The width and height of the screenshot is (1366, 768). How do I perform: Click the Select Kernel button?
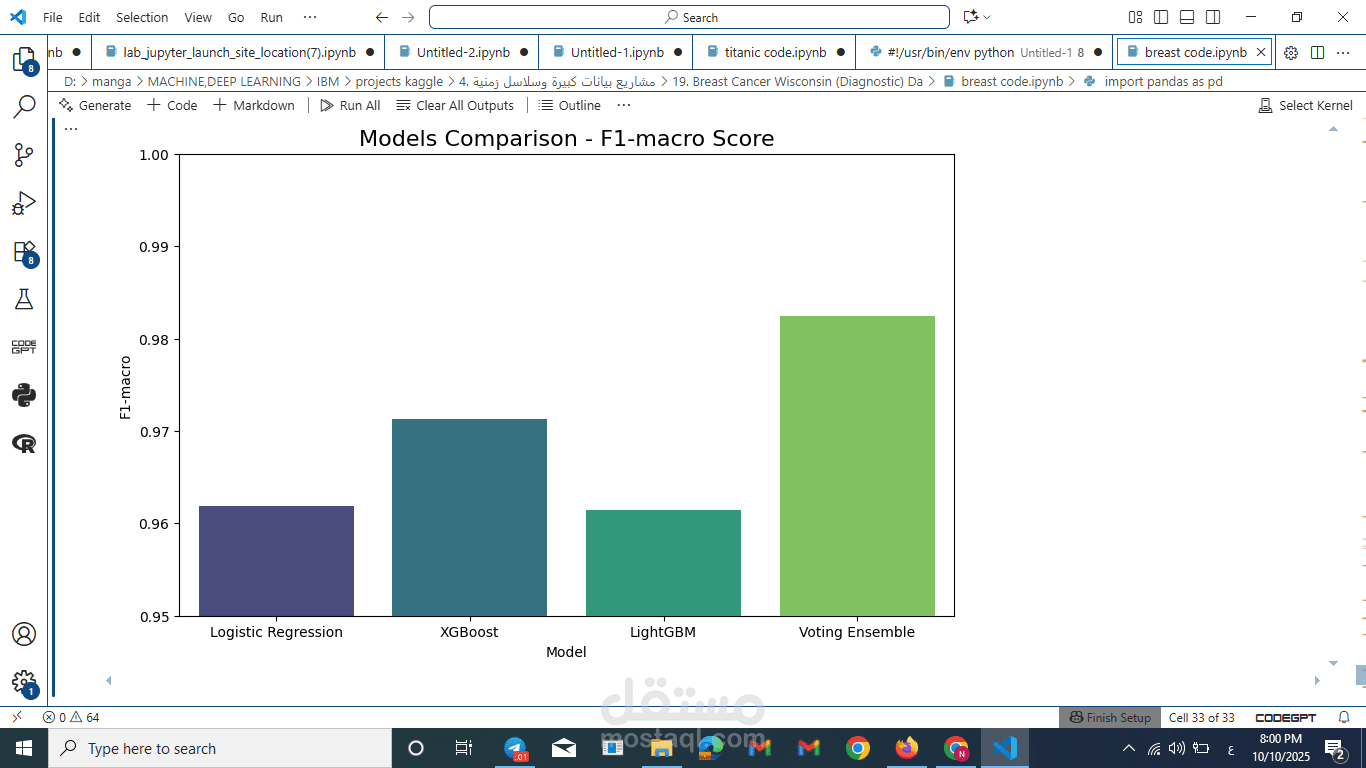click(1305, 105)
